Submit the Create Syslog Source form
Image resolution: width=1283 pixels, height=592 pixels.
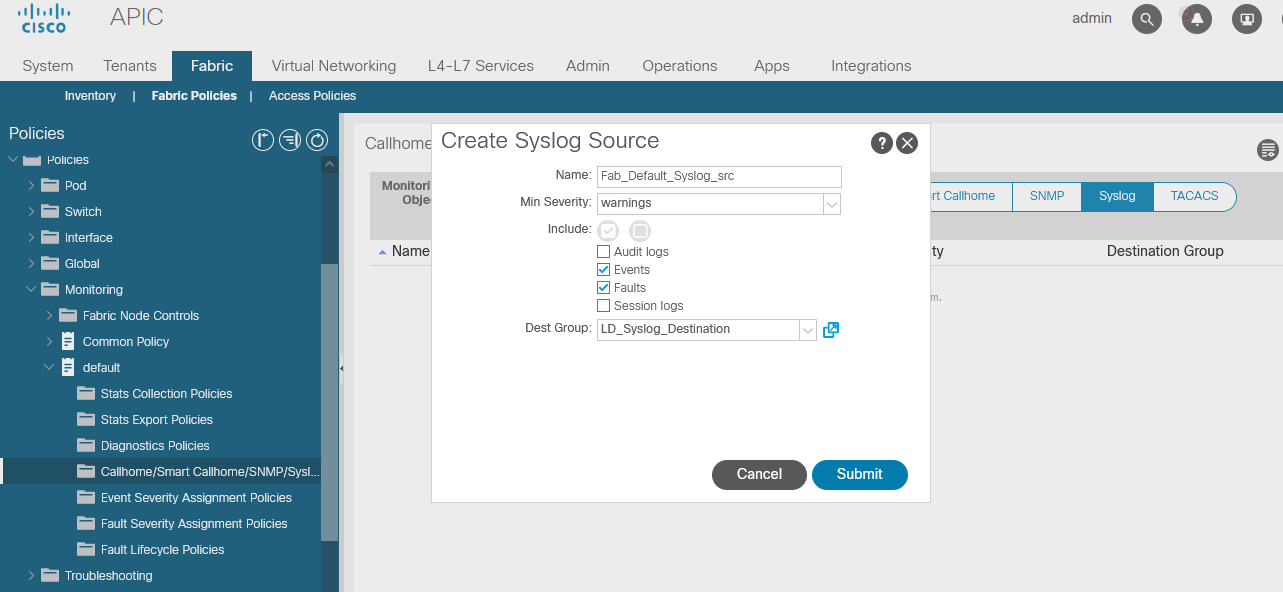[859, 474]
